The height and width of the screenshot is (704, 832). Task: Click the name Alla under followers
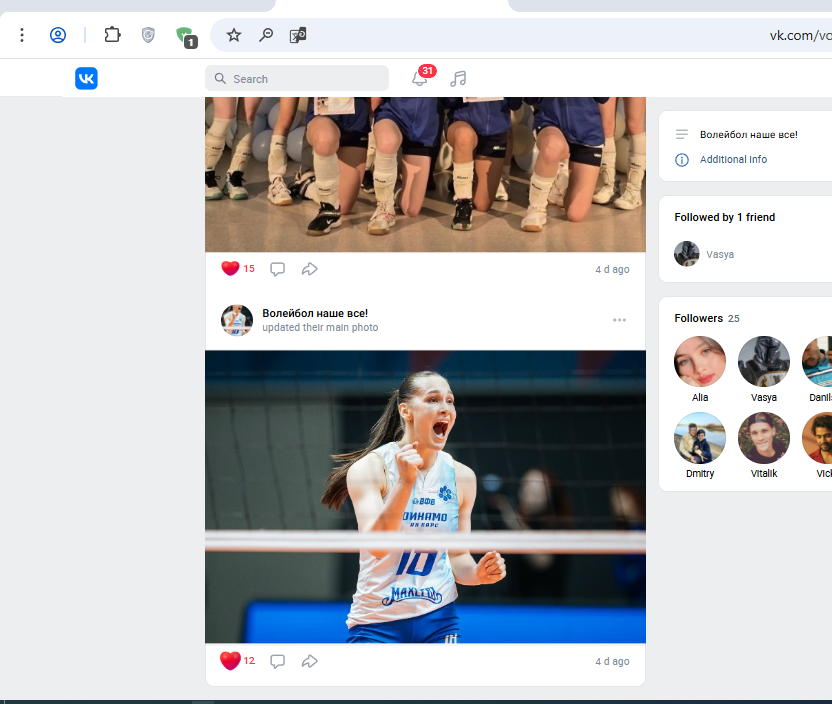(700, 397)
